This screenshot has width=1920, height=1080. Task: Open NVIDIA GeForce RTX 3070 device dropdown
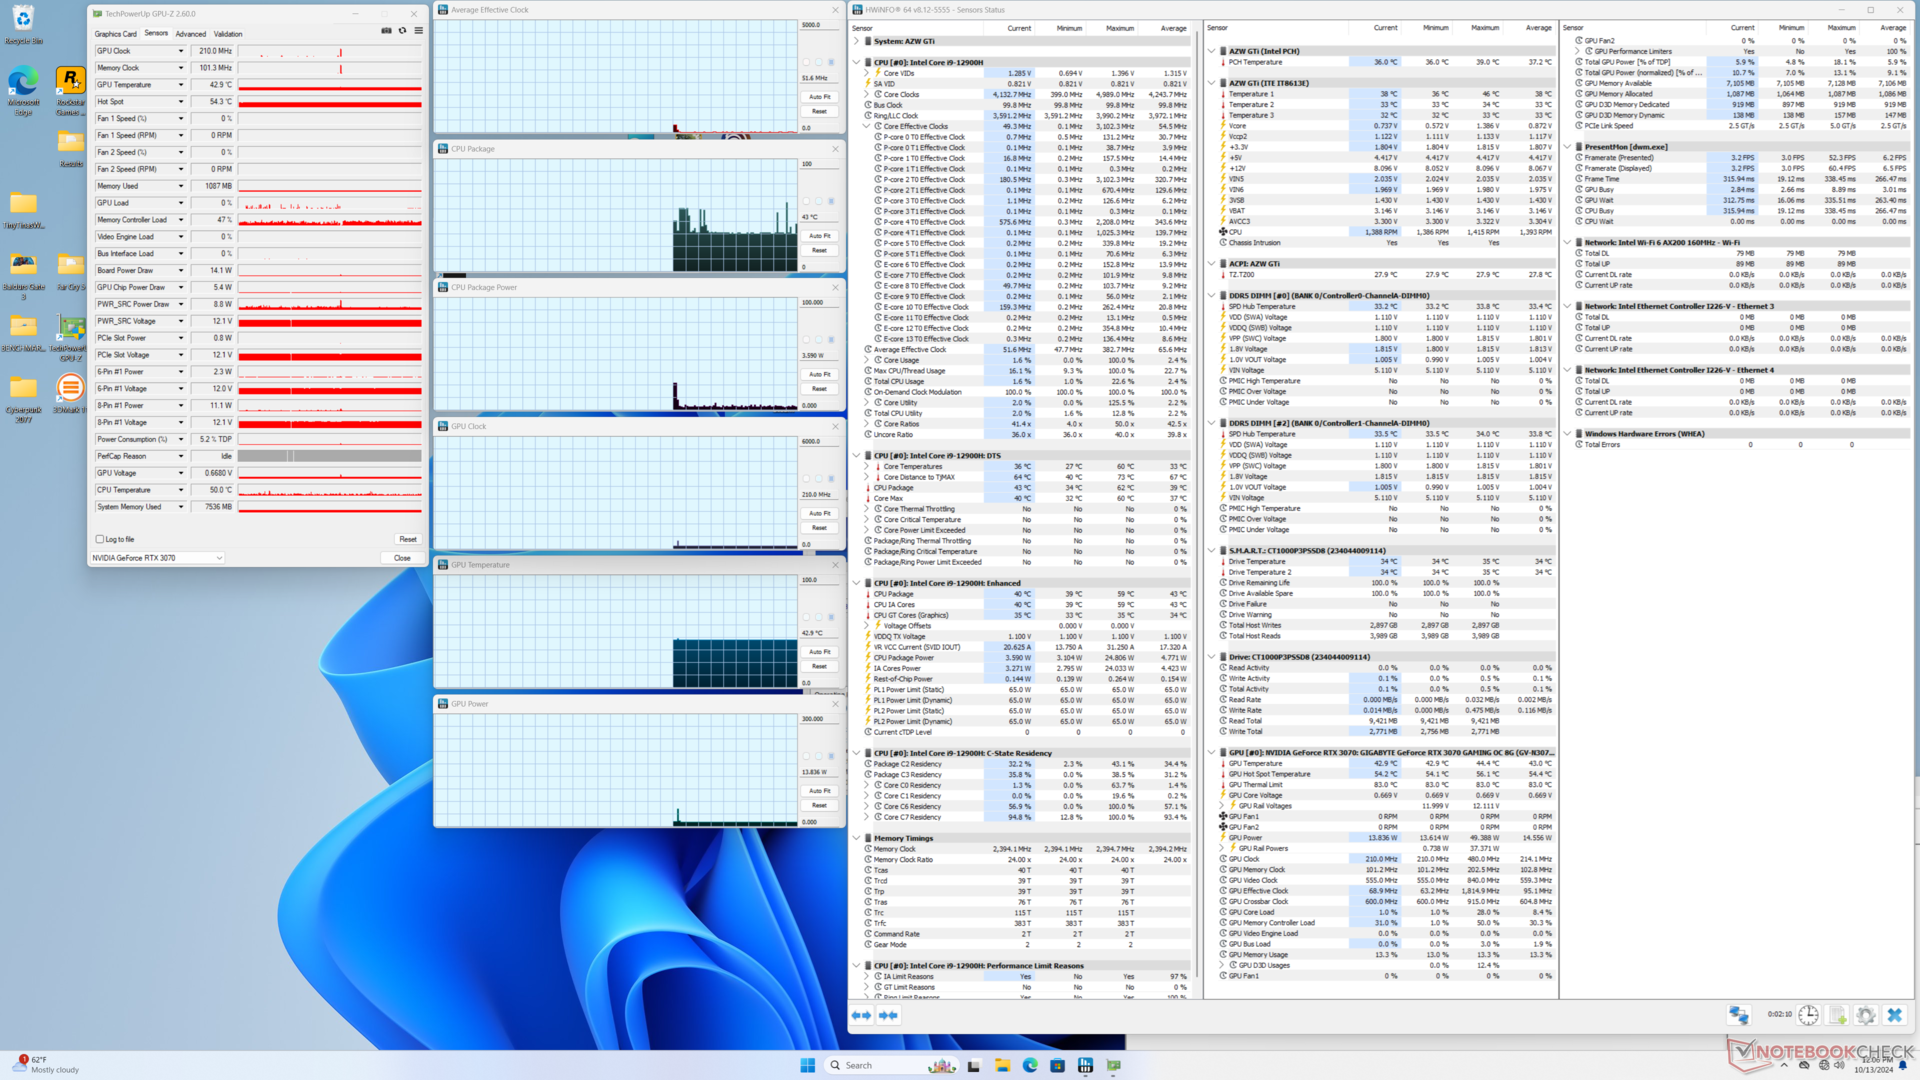(x=219, y=558)
